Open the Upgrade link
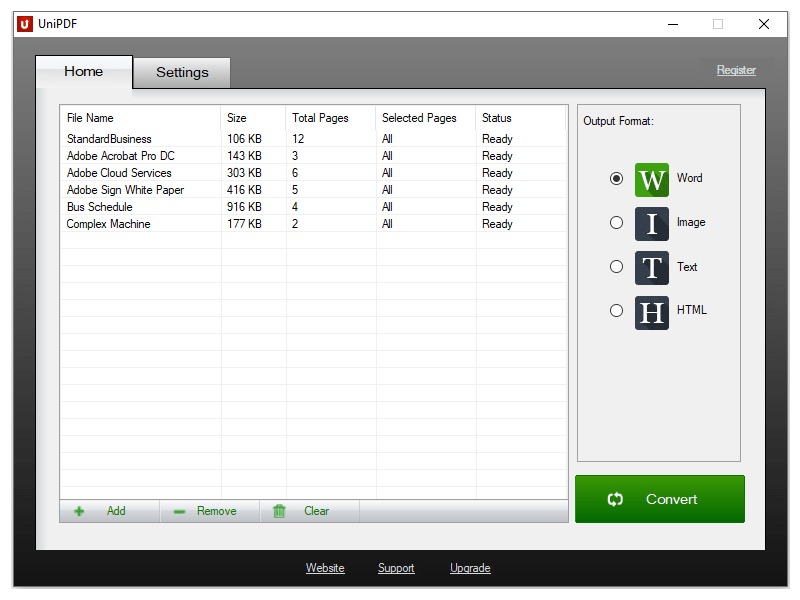The width and height of the screenshot is (800, 600). [470, 568]
